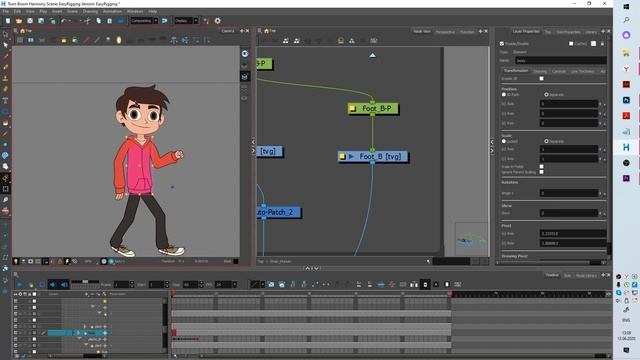Switch to the Timeline tab
The width and height of the screenshot is (640, 360).
point(552,275)
